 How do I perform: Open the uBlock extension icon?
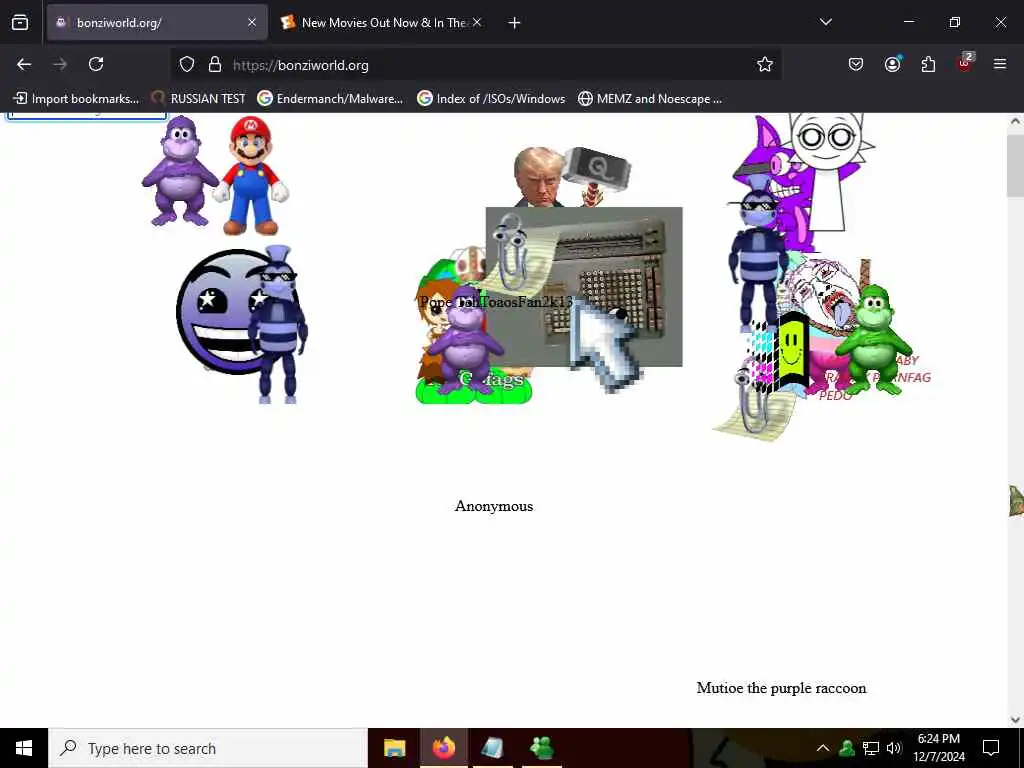965,63
